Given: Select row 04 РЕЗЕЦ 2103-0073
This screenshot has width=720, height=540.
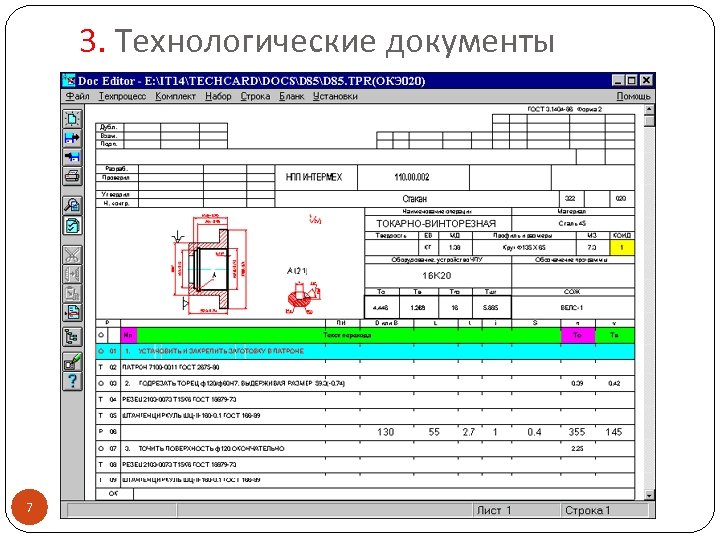Looking at the screenshot, I should click(x=365, y=399).
